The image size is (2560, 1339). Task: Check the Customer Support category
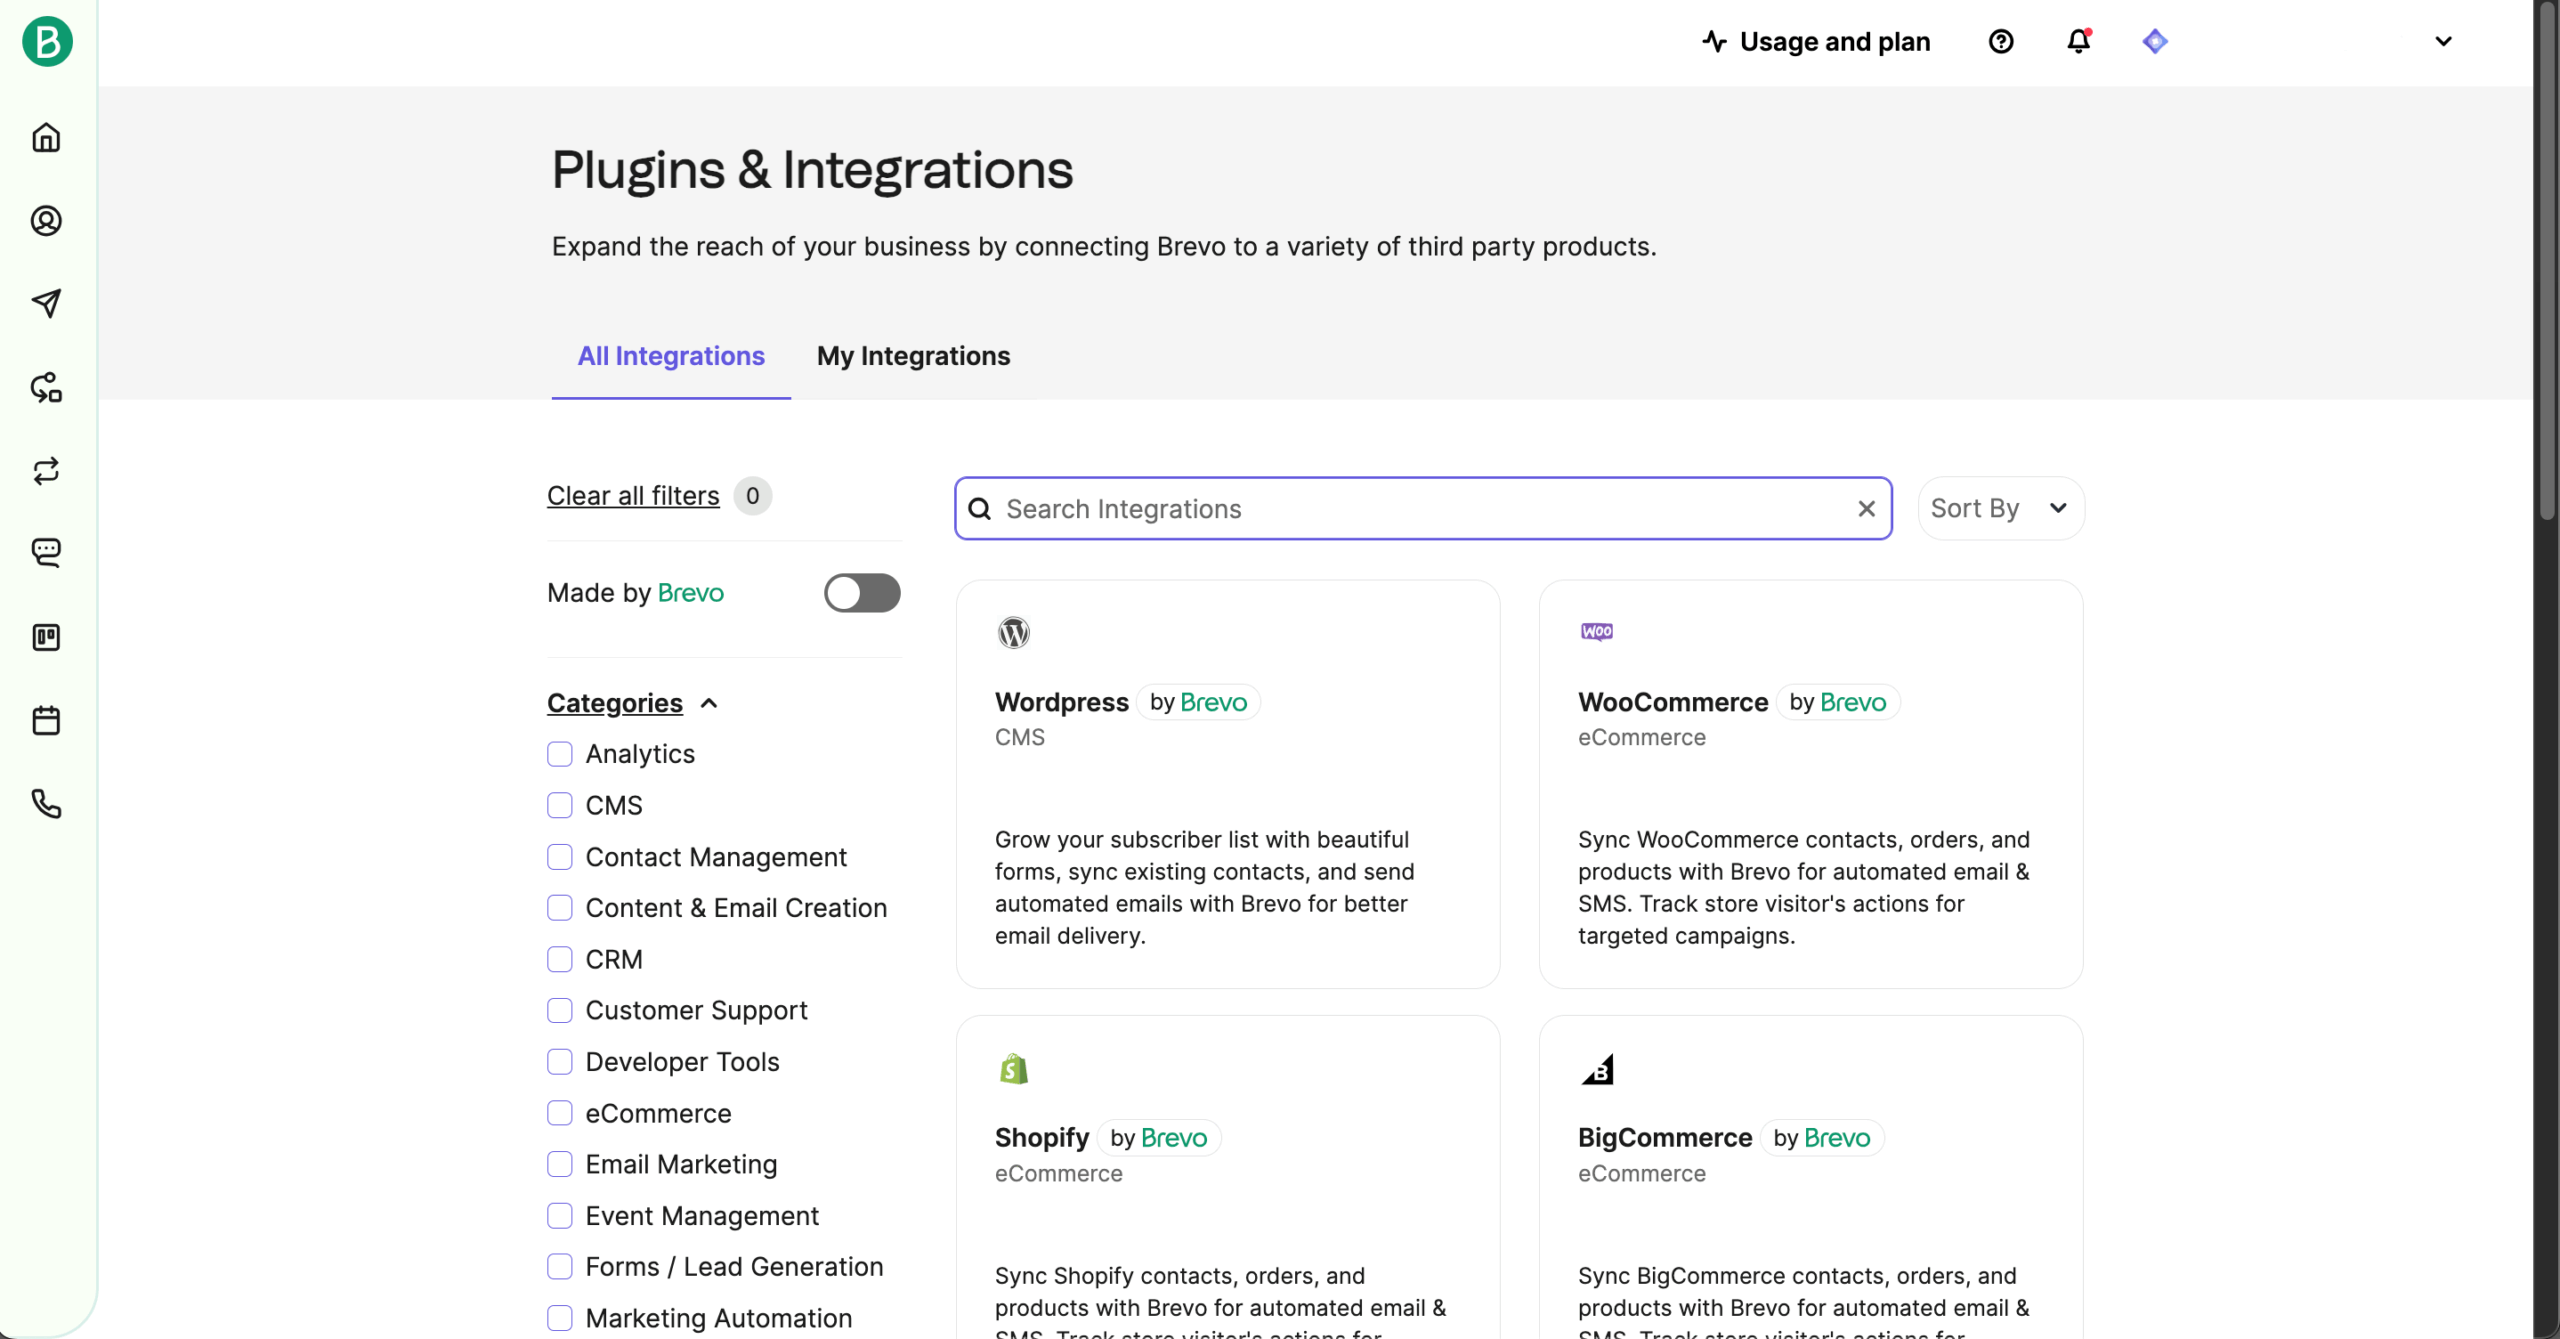(x=559, y=1010)
